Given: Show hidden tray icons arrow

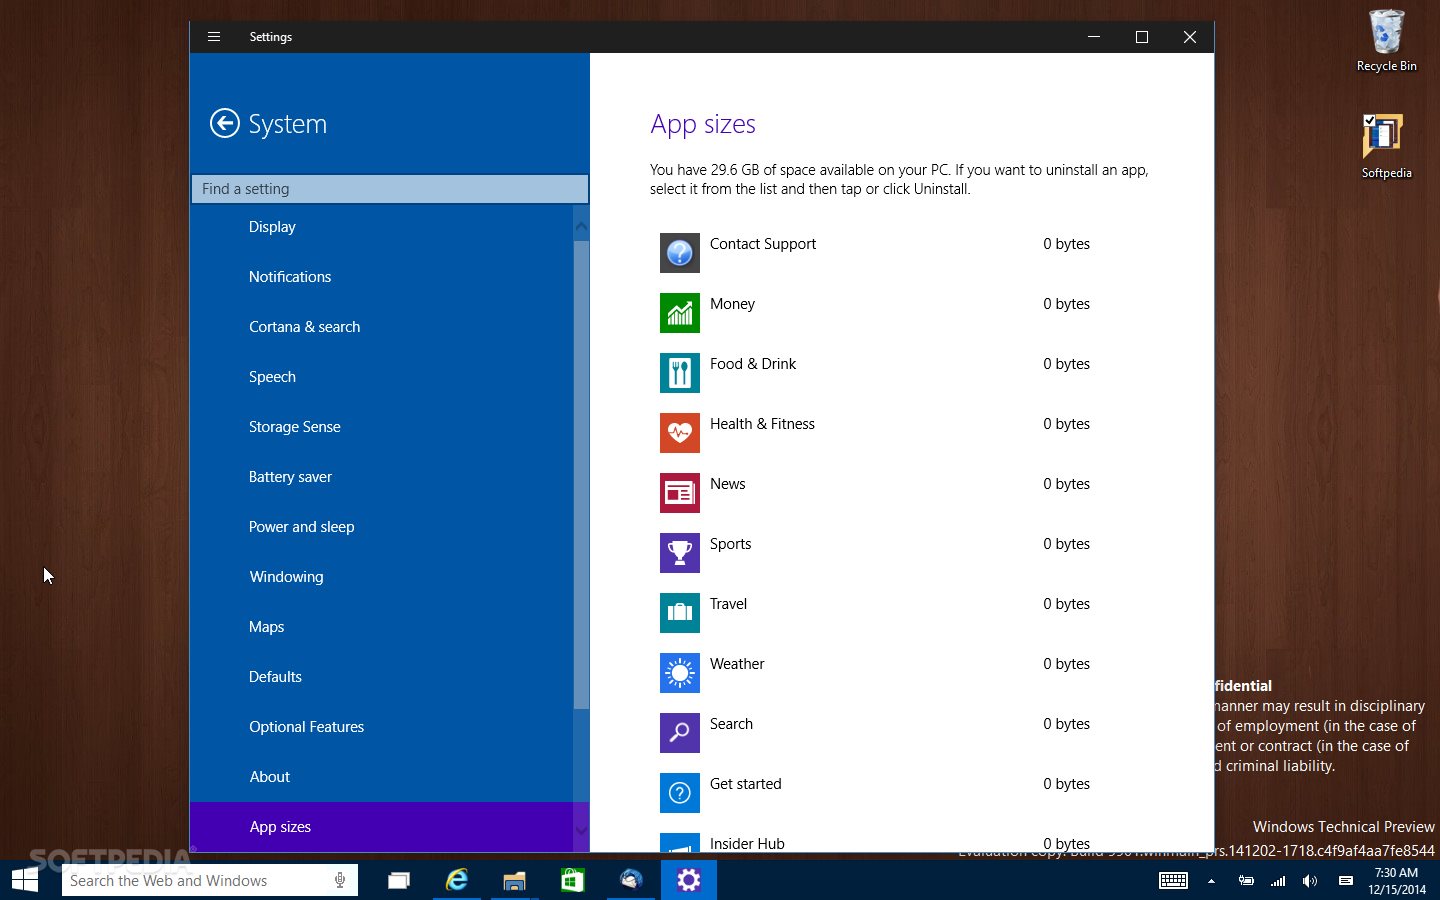Looking at the screenshot, I should point(1211,881).
